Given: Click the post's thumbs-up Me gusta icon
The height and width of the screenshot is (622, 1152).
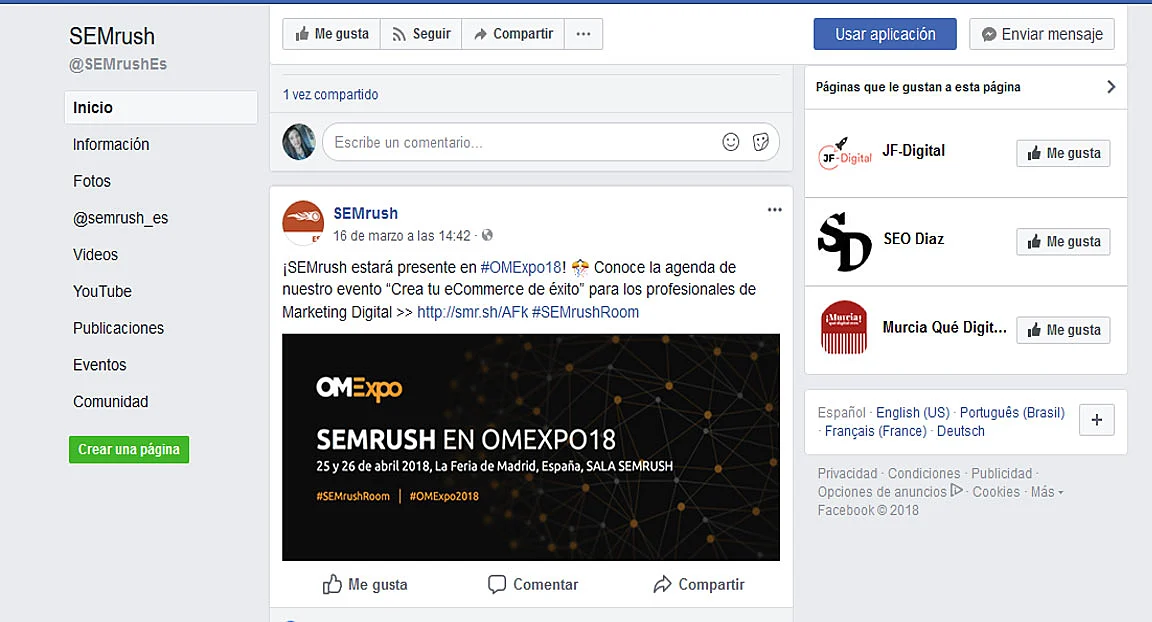Looking at the screenshot, I should (x=332, y=584).
